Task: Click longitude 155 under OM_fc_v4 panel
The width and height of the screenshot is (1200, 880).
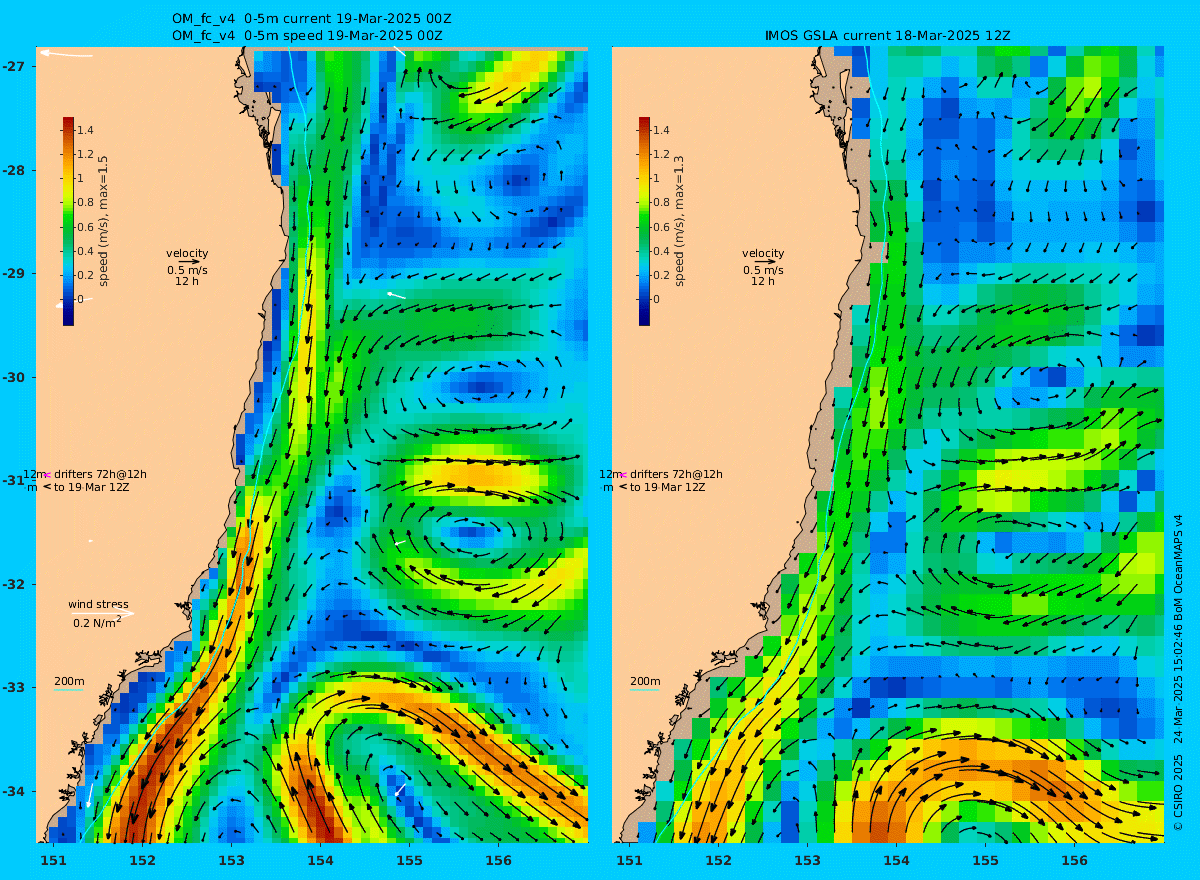Action: point(410,860)
